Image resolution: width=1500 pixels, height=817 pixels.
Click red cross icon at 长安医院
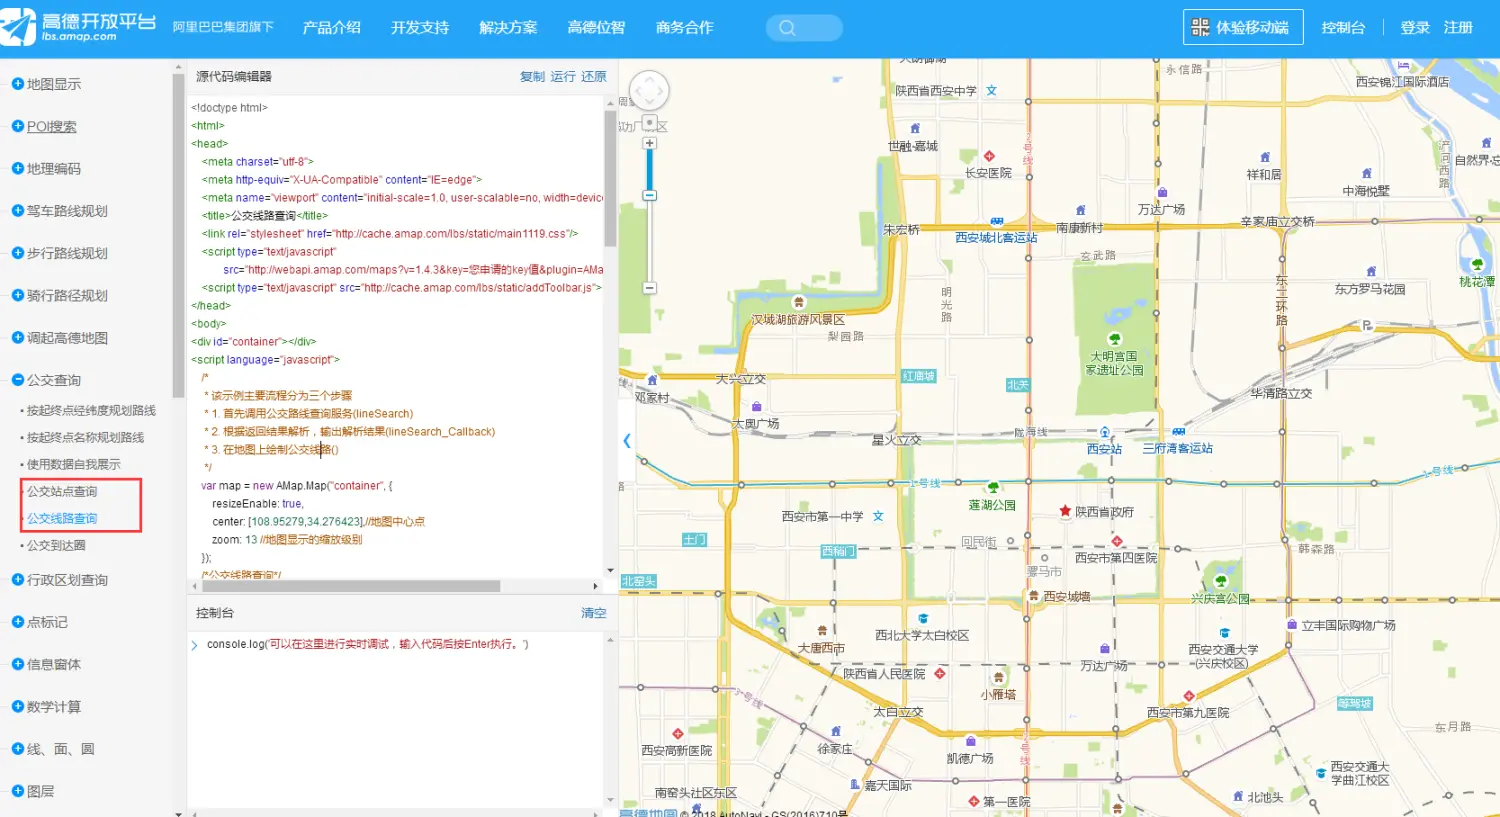[x=989, y=156]
